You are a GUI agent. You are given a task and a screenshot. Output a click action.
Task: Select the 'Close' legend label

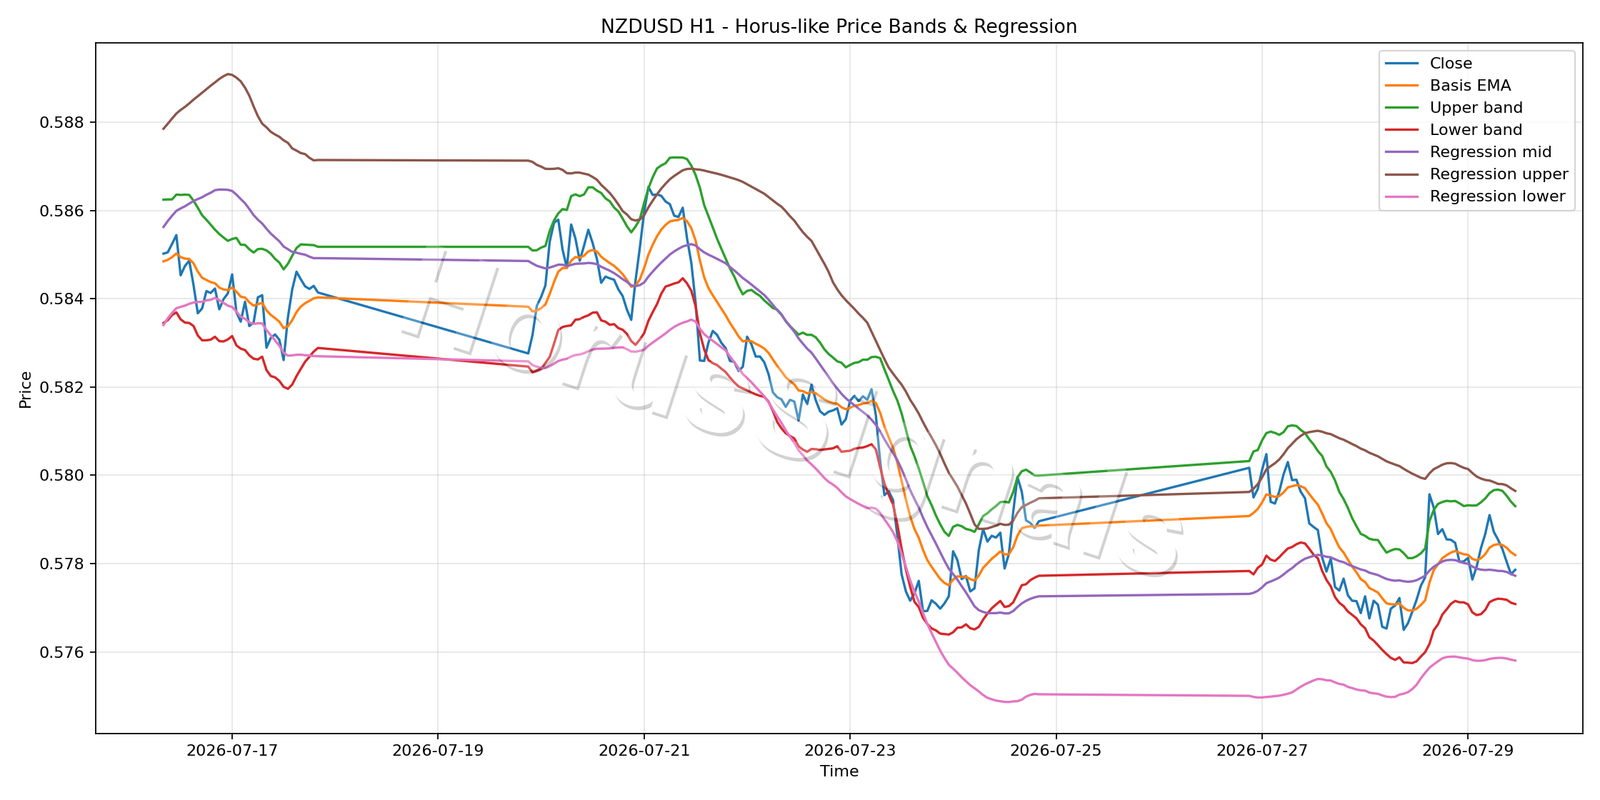pos(1451,63)
